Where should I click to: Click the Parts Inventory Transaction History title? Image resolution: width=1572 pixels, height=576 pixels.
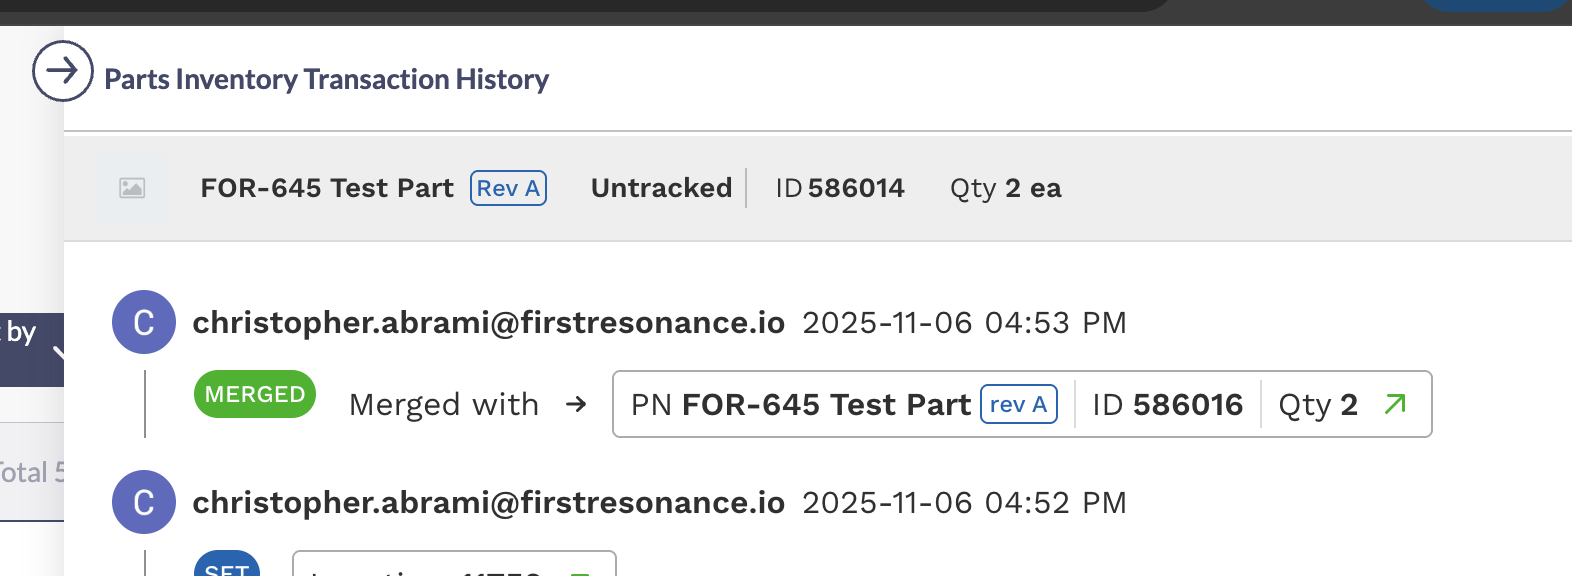point(326,79)
